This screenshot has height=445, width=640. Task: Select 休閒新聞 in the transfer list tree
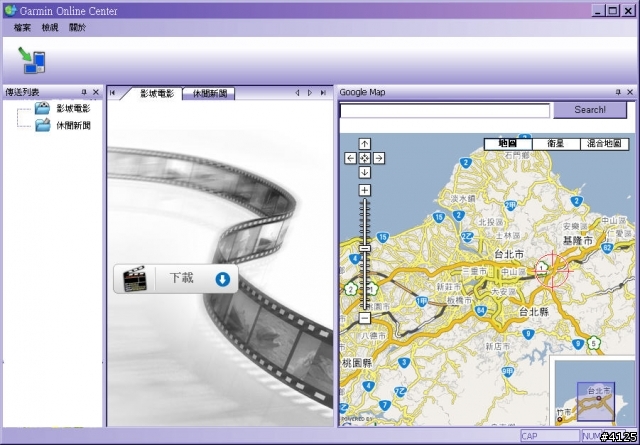[73, 125]
